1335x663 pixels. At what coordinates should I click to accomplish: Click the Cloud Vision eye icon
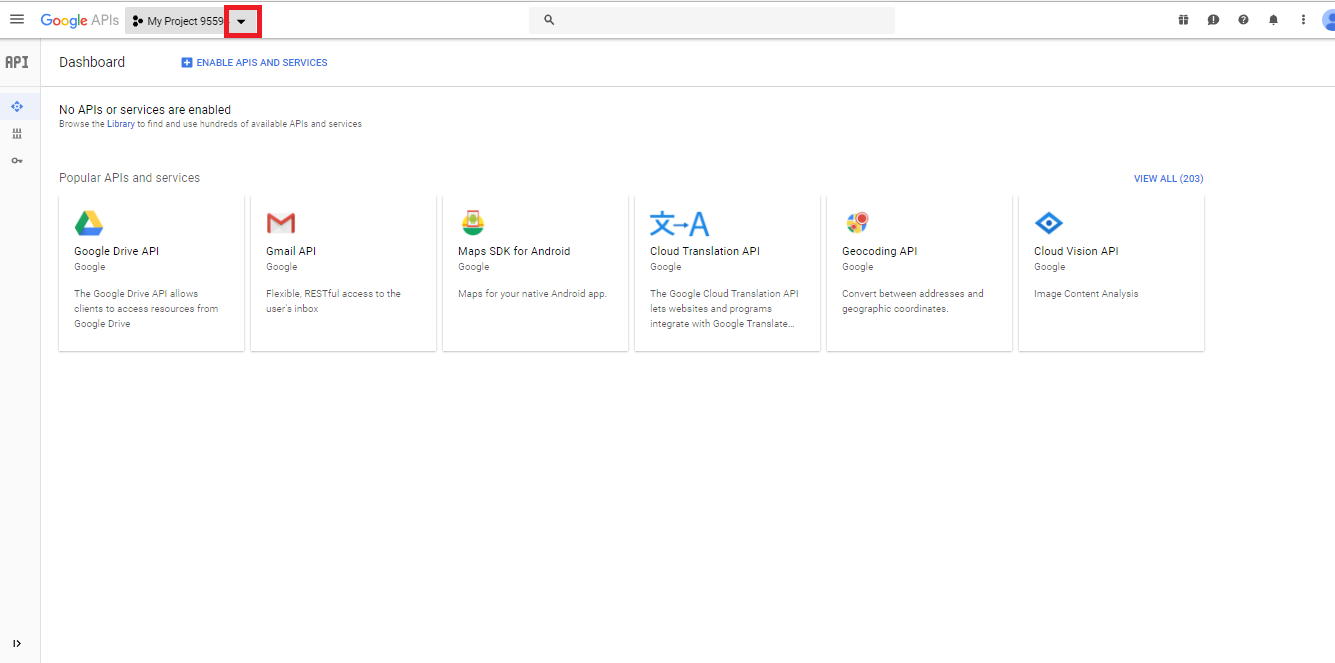pos(1049,223)
